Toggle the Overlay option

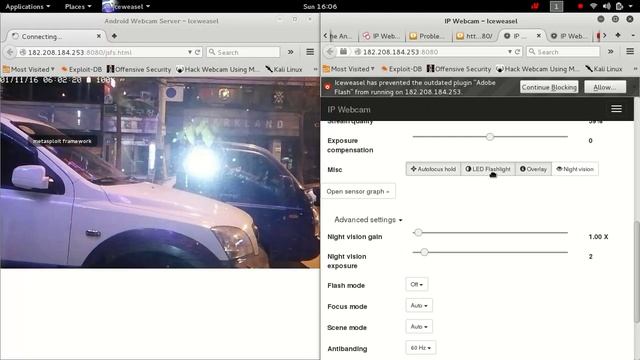point(533,169)
